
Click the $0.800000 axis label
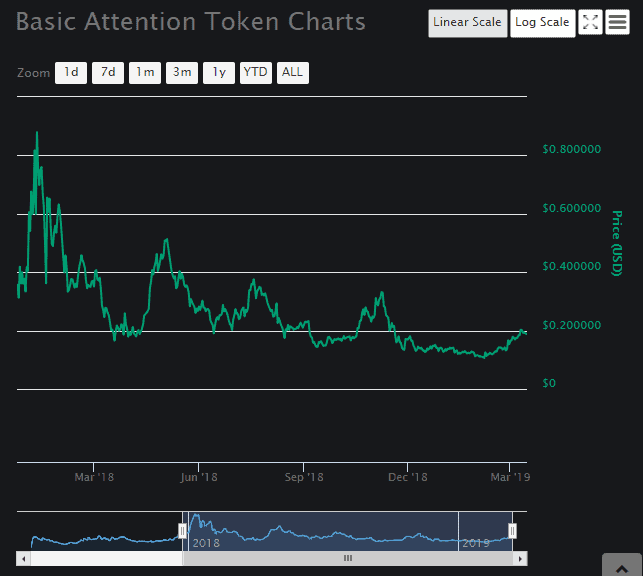click(572, 149)
